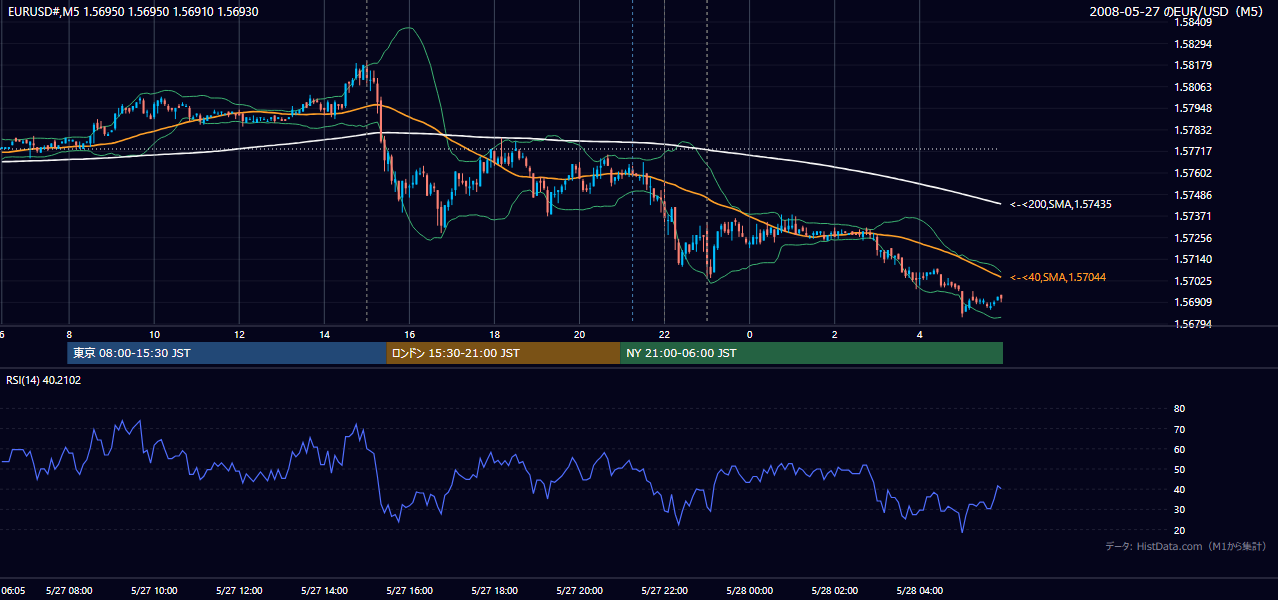This screenshot has height=600, width=1278.
Task: Click the 200,SMA,1.57435 line label
Action: tap(1061, 204)
